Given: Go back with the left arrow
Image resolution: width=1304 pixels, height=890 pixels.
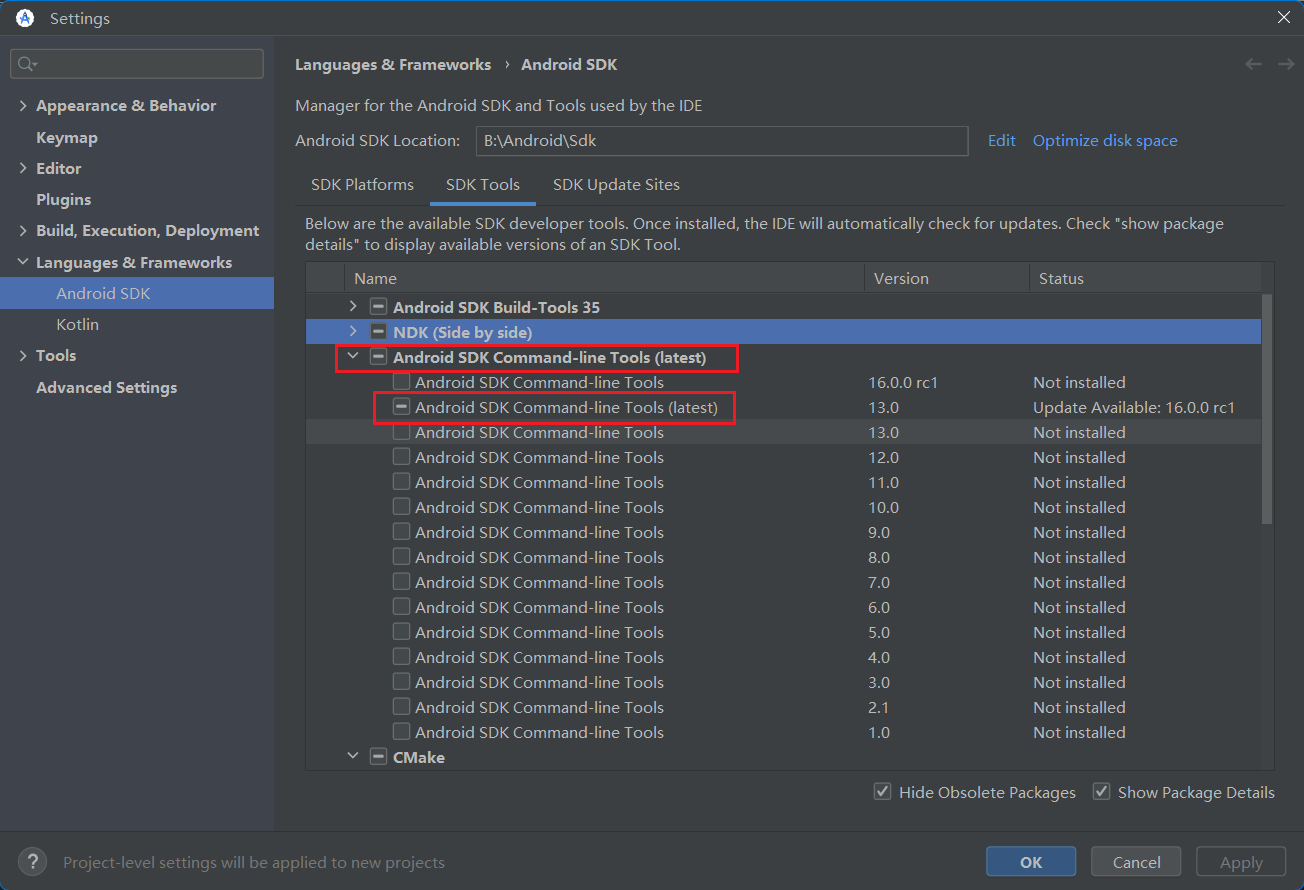Looking at the screenshot, I should pyautogui.click(x=1253, y=64).
